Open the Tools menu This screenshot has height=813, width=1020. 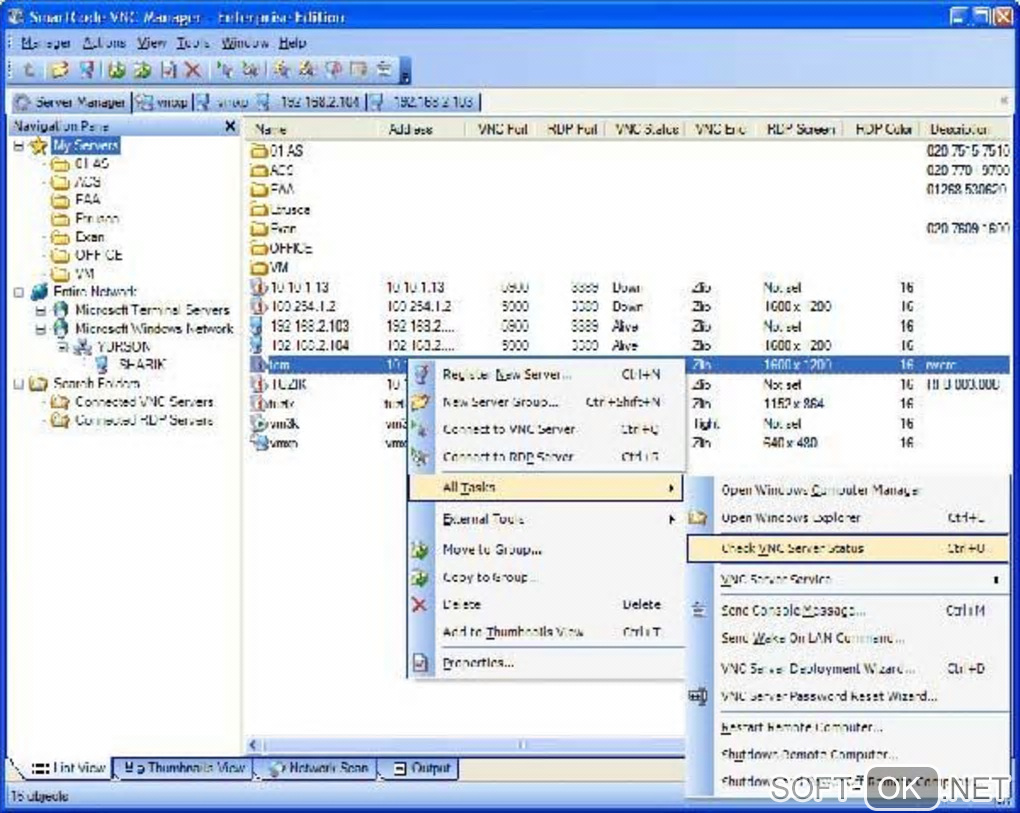(x=193, y=43)
